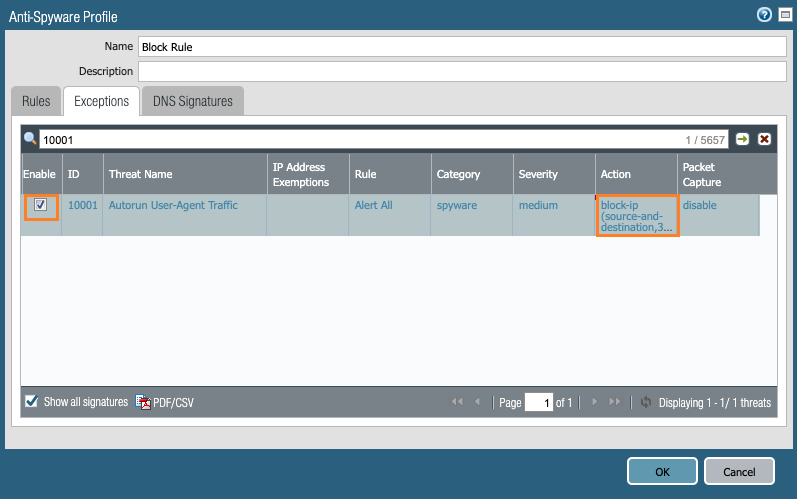The width and height of the screenshot is (797, 499).
Task: Go to the first page arrow
Action: point(457,402)
